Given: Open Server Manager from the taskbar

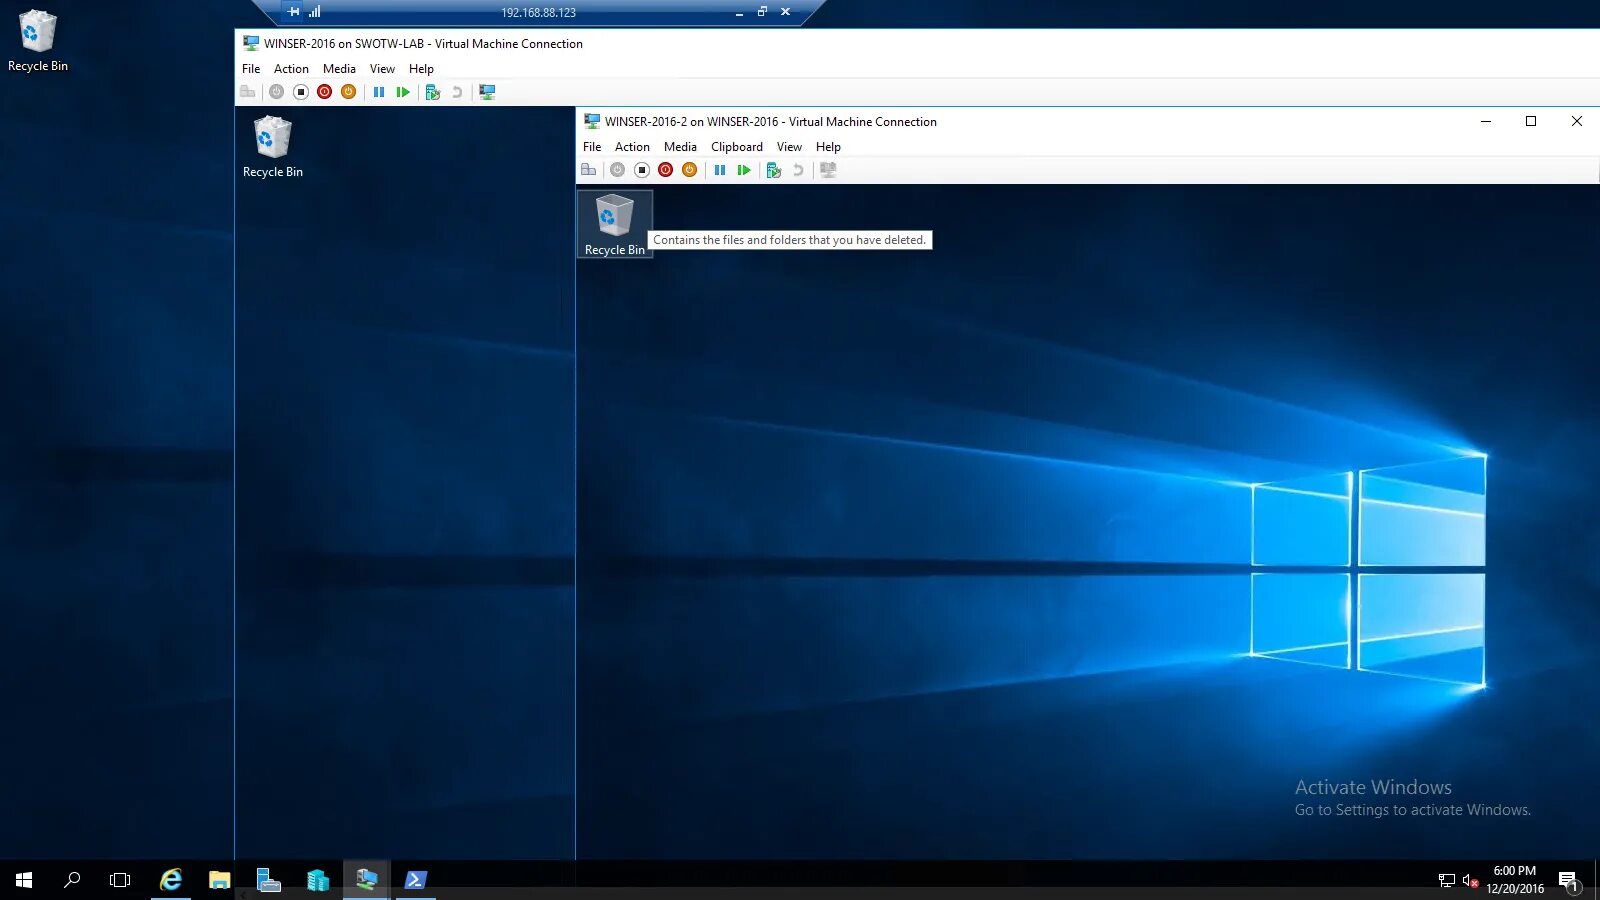Looking at the screenshot, I should pyautogui.click(x=269, y=880).
